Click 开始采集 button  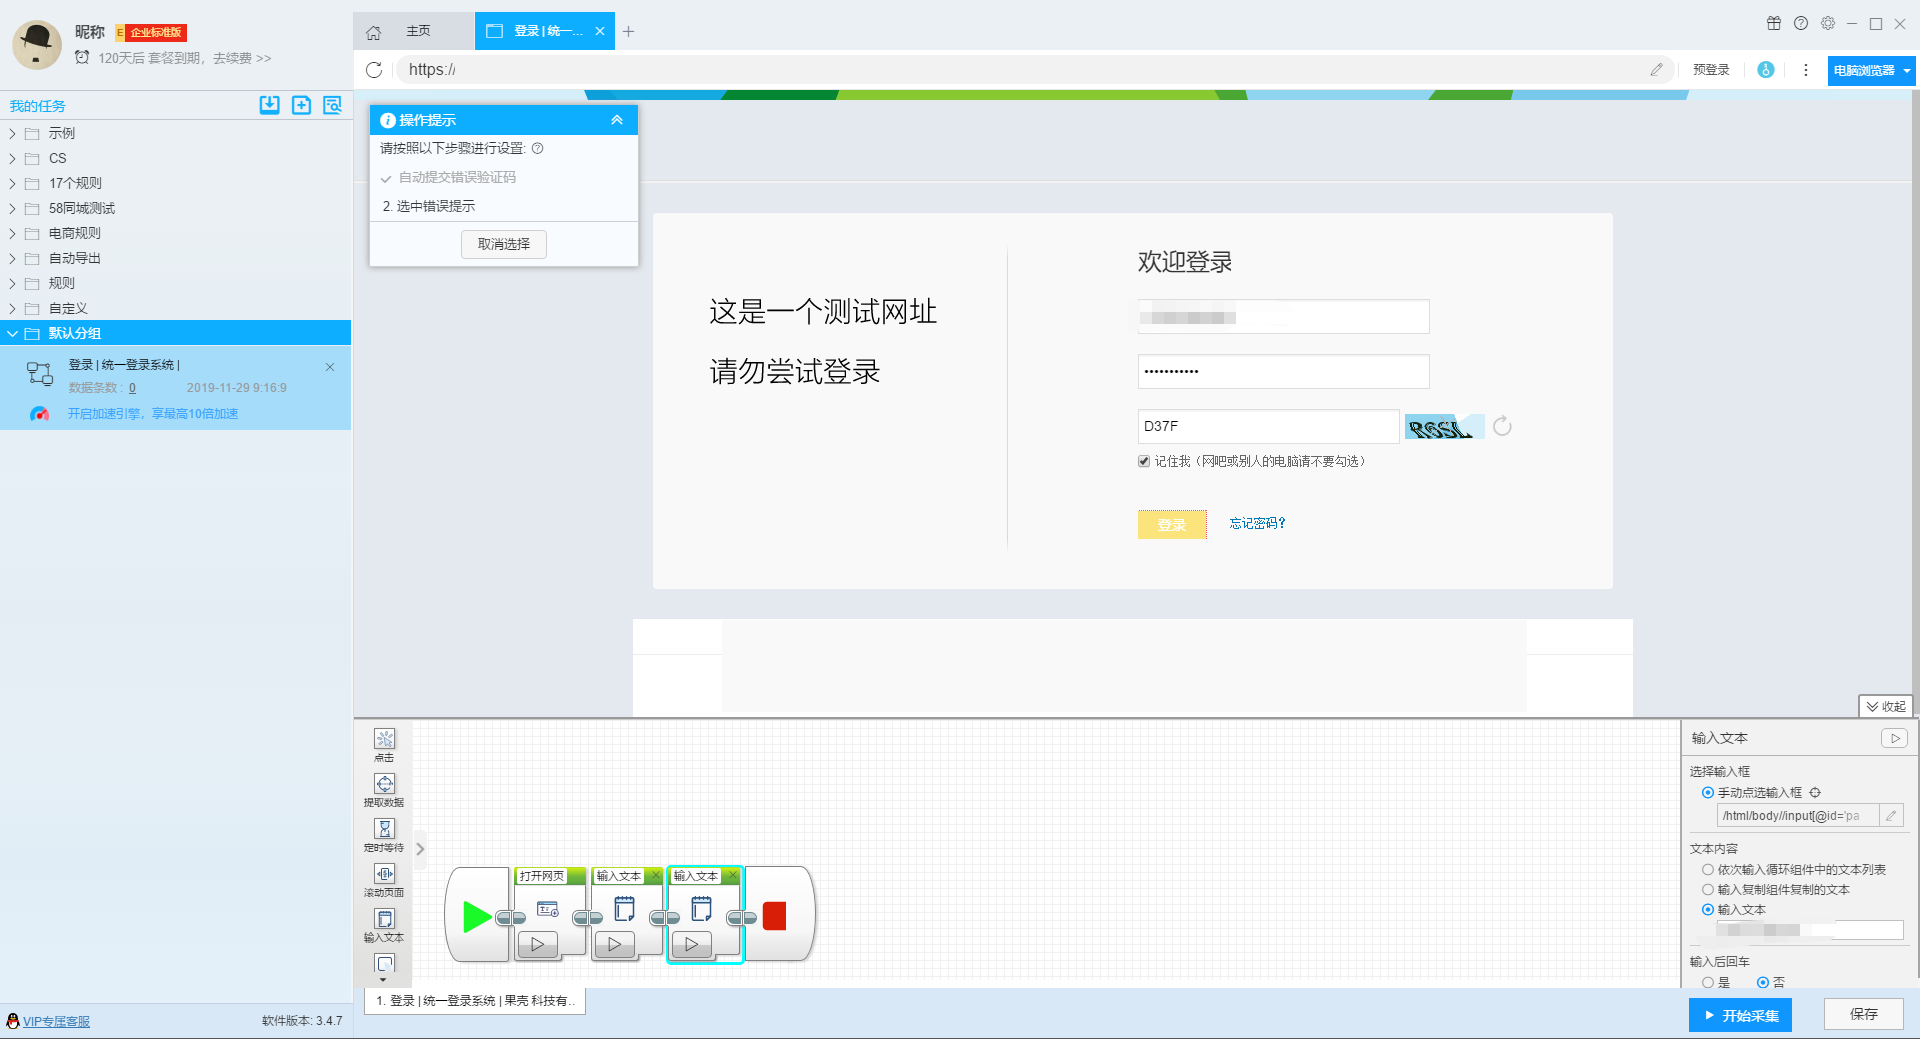coord(1740,1015)
